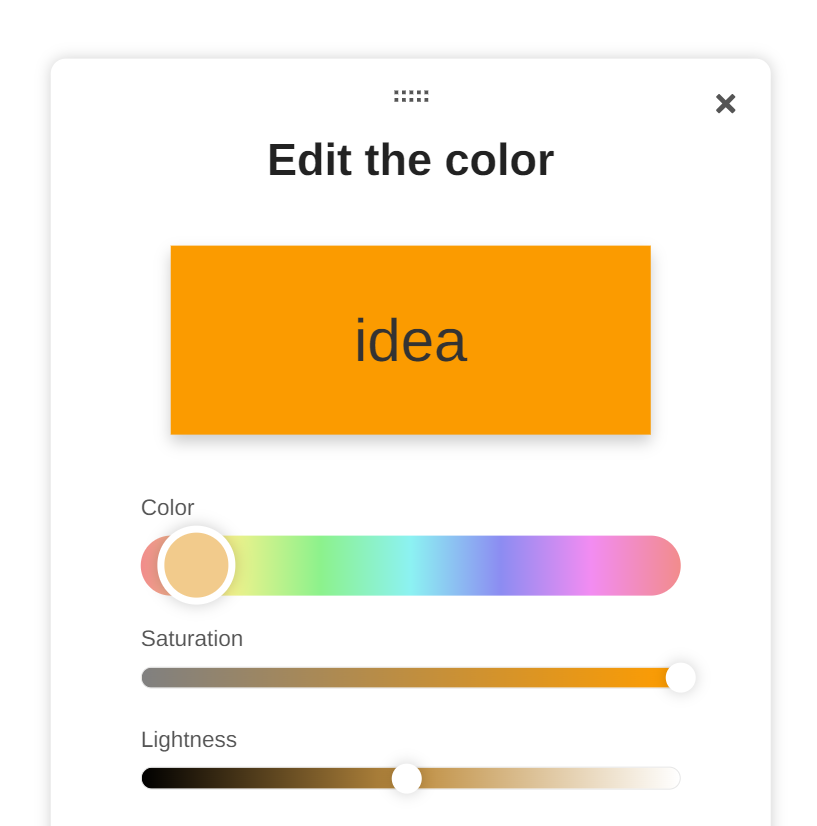
Task: Click the drag handle grip dots
Action: point(411,96)
